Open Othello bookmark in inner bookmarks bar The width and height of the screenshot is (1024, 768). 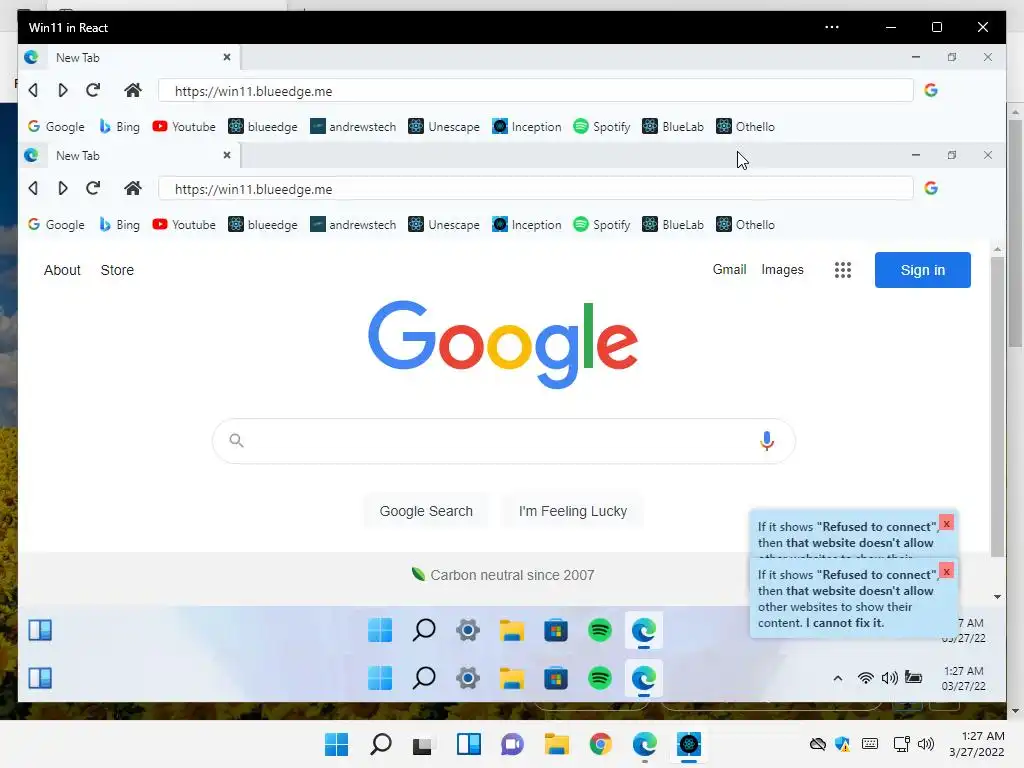pyautogui.click(x=745, y=225)
